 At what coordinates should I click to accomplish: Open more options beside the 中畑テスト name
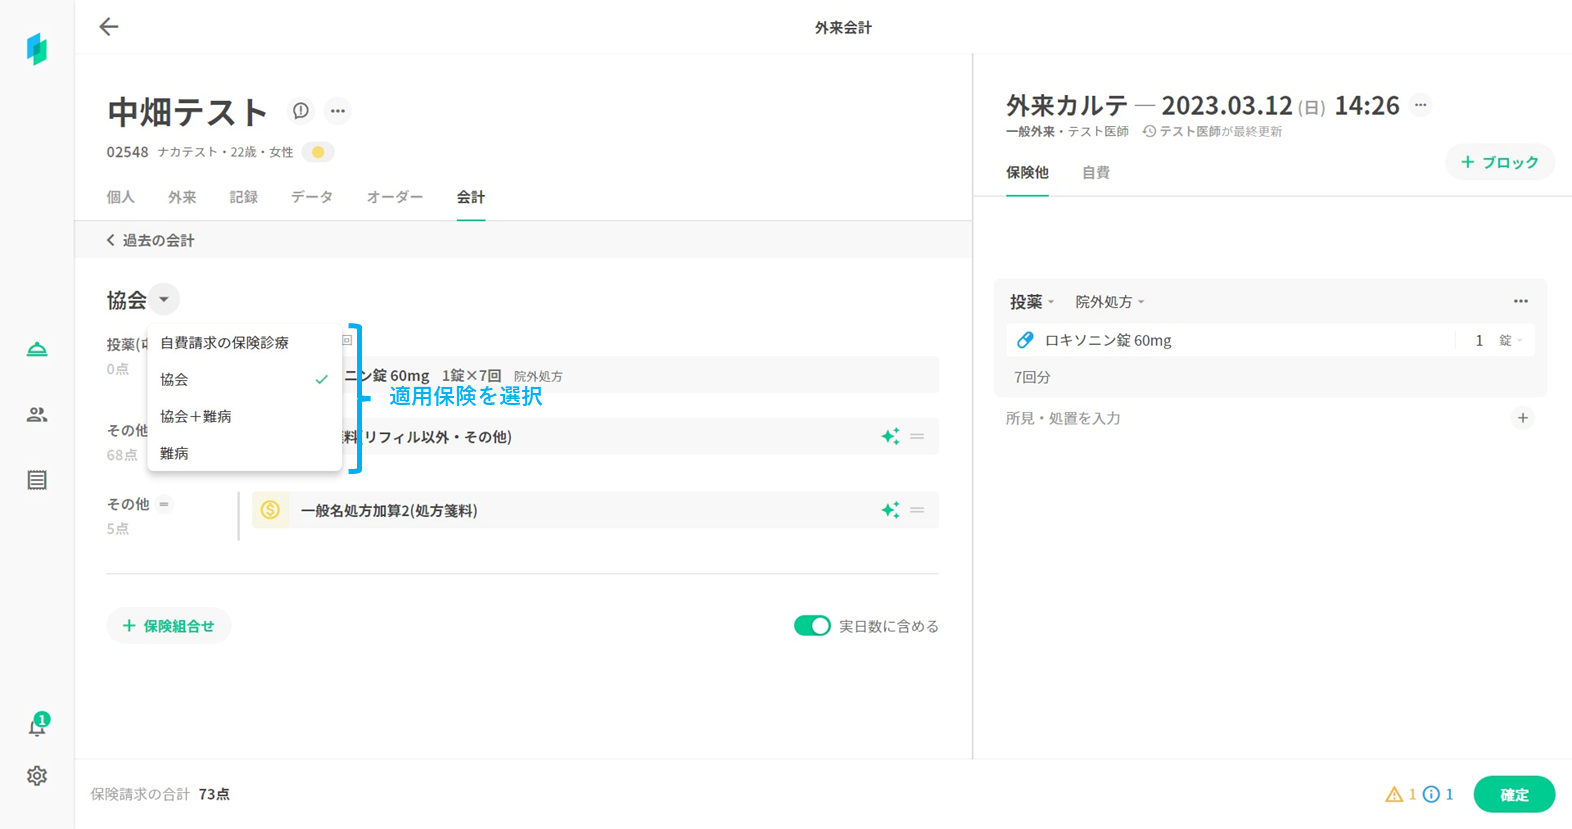338,111
